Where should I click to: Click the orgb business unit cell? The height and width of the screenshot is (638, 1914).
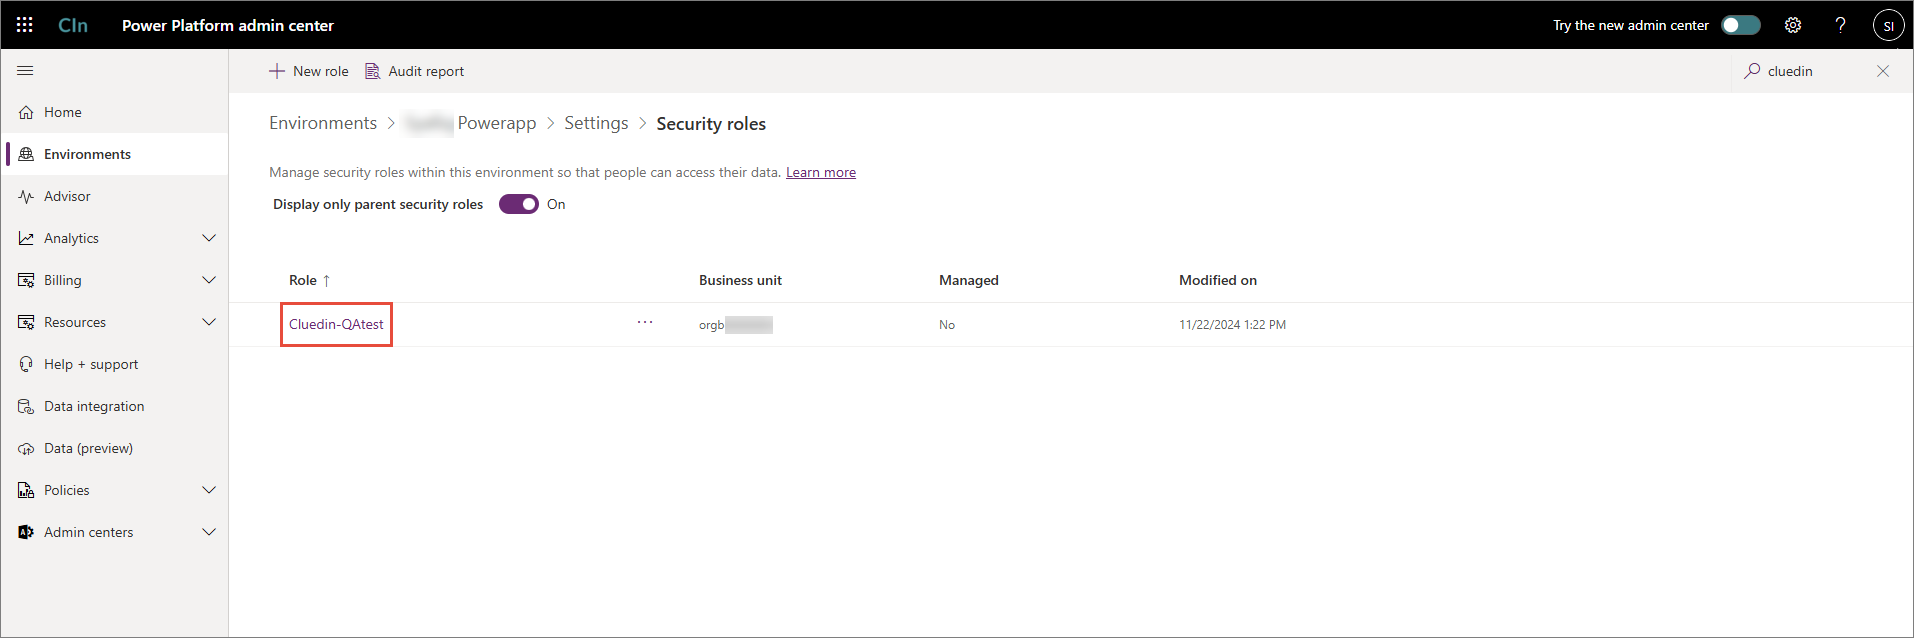coord(736,325)
